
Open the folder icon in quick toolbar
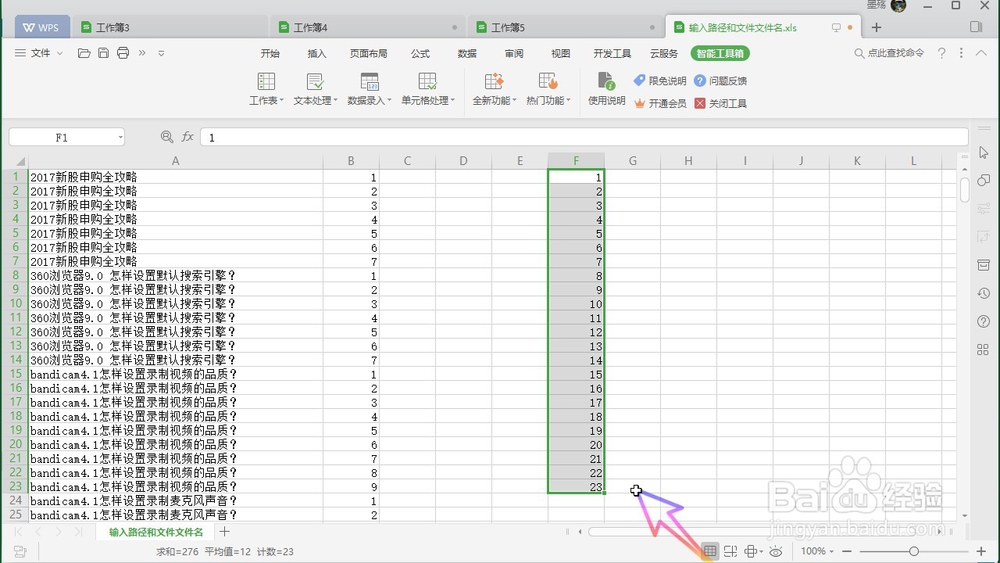(x=84, y=53)
